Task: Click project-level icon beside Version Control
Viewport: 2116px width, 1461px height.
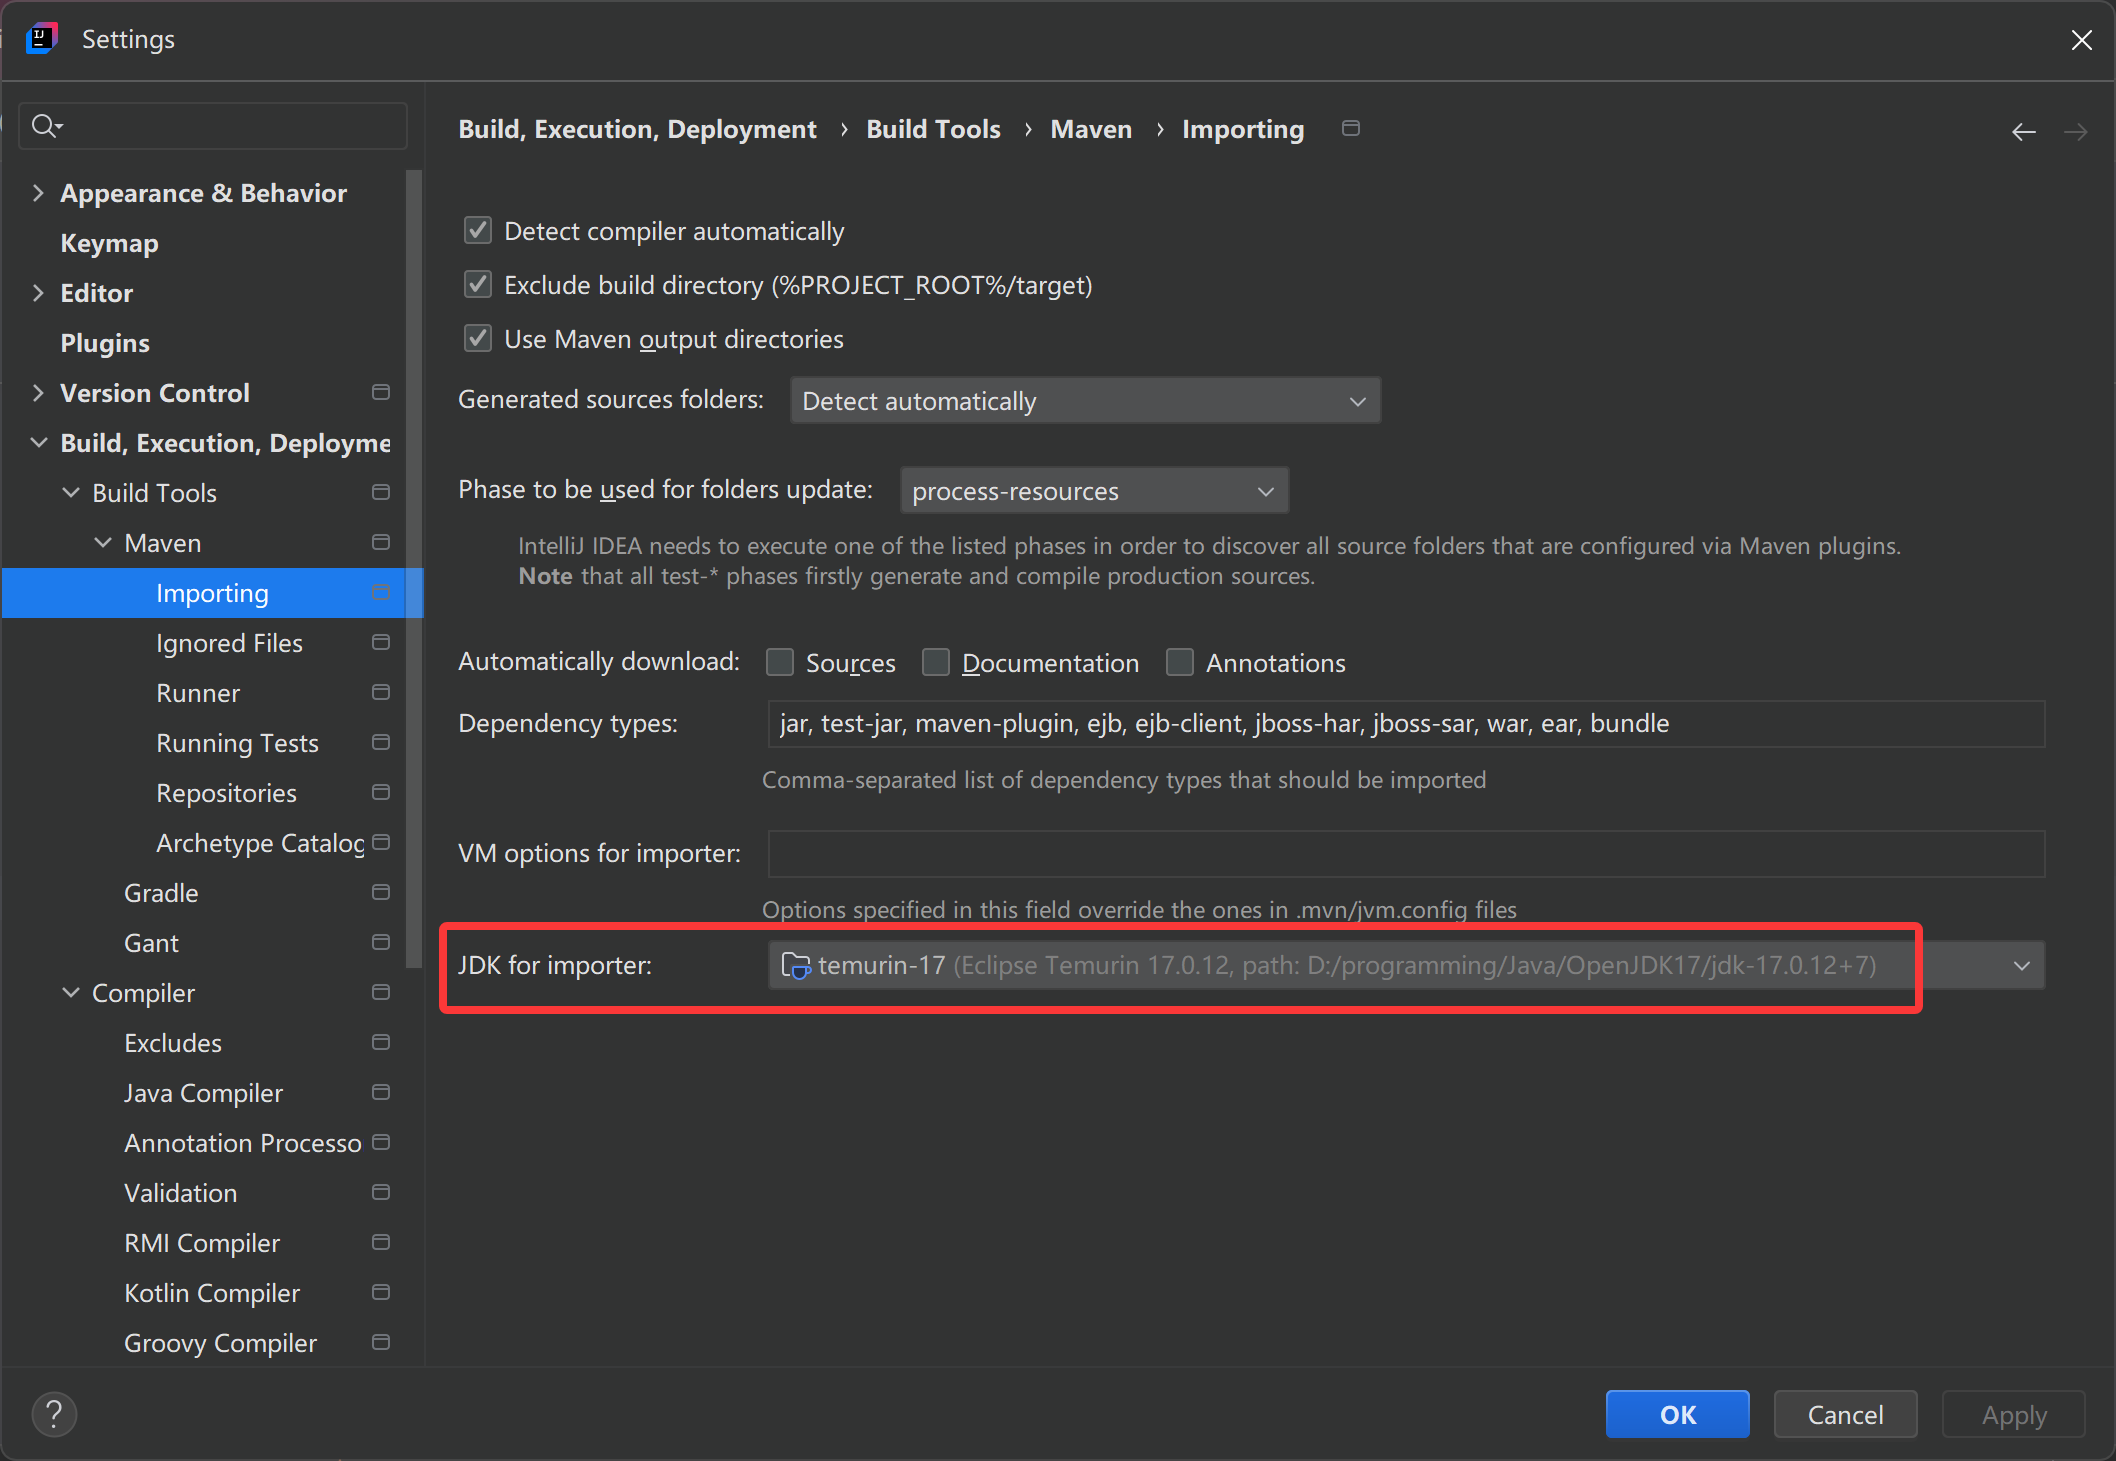Action: [x=381, y=392]
